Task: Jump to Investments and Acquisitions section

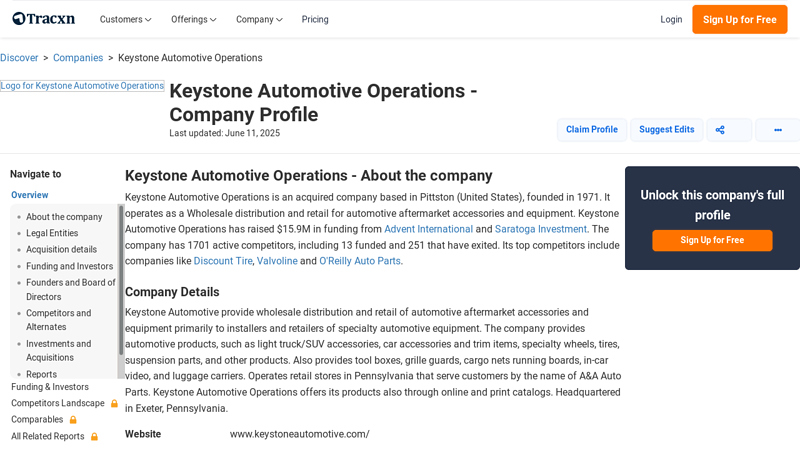Action: [x=59, y=351]
